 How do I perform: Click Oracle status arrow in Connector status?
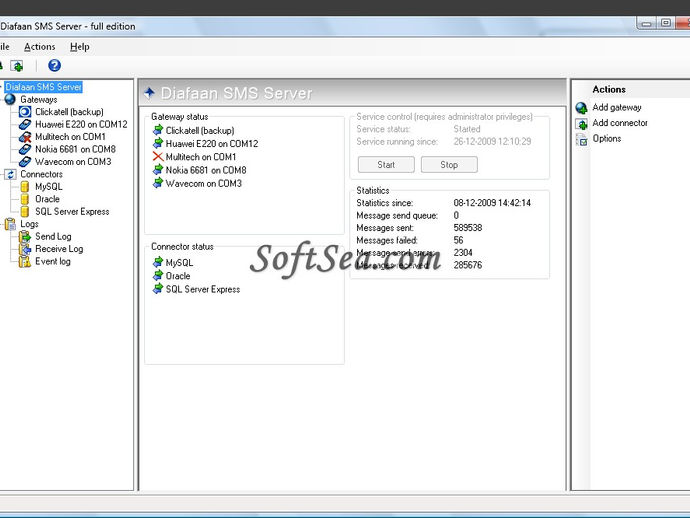click(158, 276)
